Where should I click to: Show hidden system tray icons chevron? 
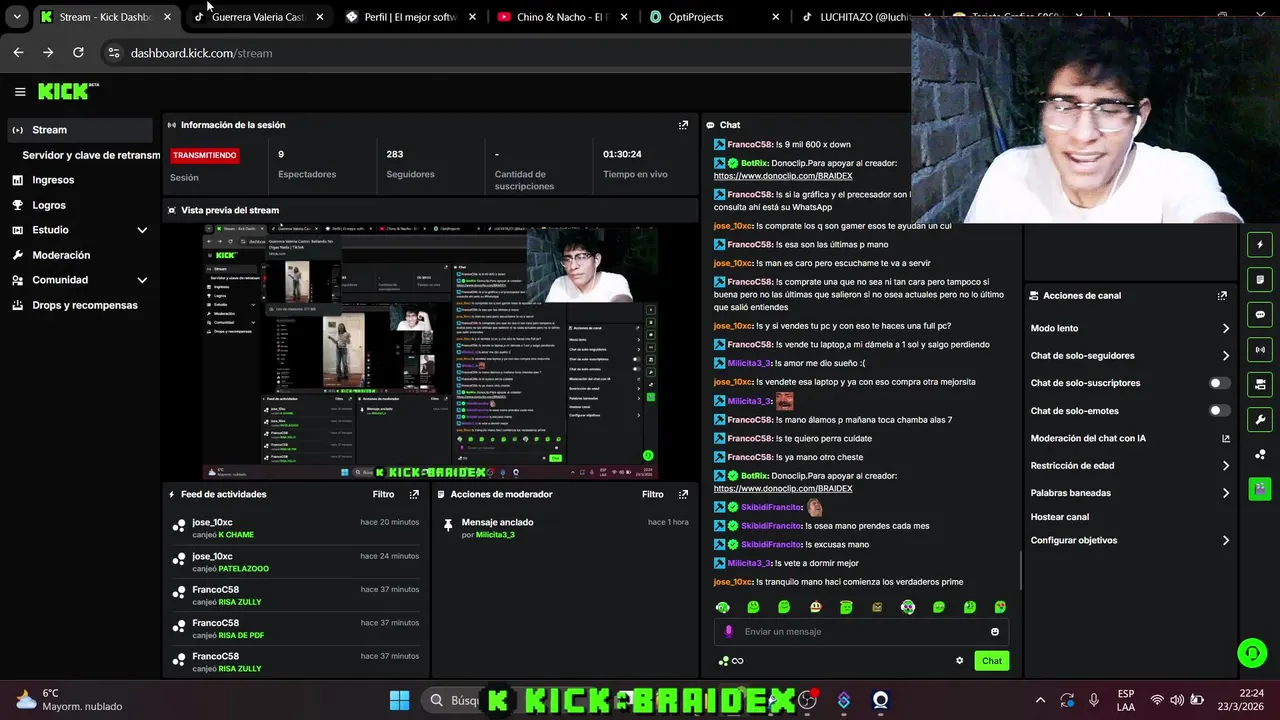(x=1040, y=700)
